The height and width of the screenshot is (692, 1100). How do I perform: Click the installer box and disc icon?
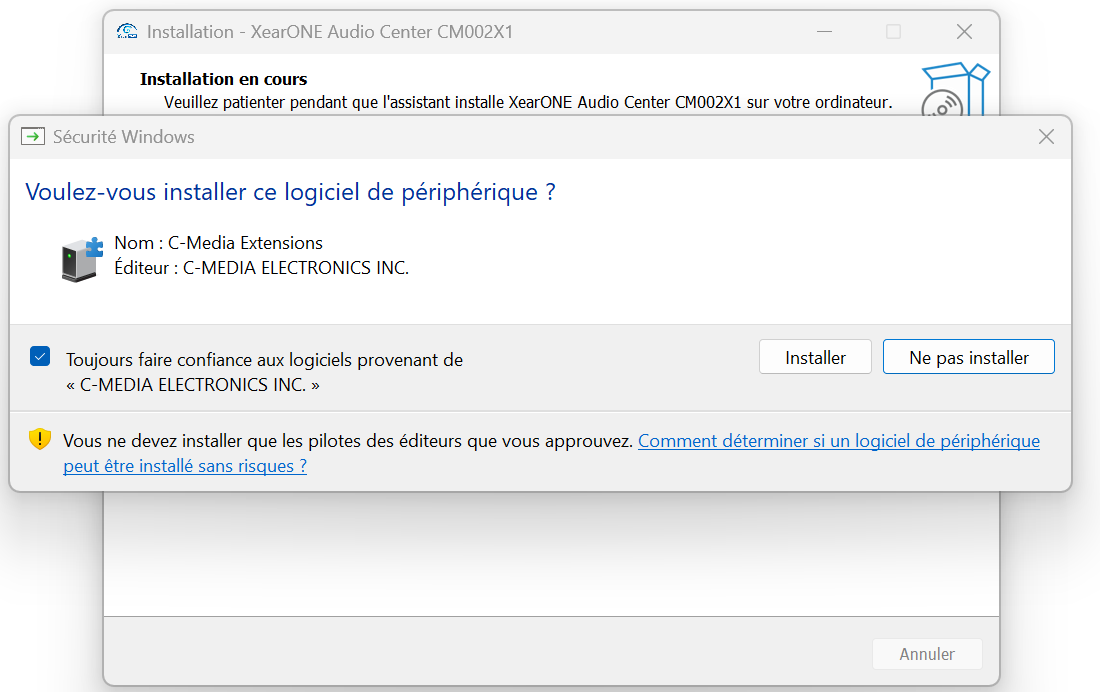955,89
